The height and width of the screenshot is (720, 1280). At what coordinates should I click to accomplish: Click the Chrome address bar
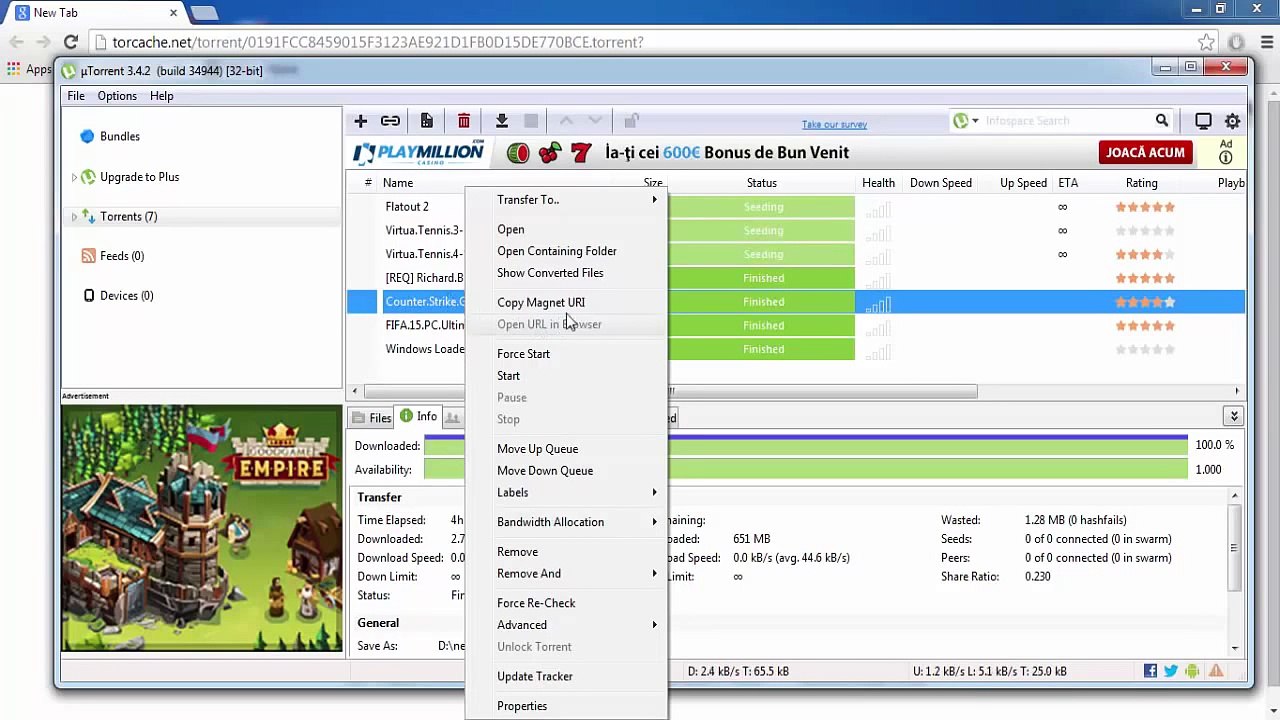[650, 42]
